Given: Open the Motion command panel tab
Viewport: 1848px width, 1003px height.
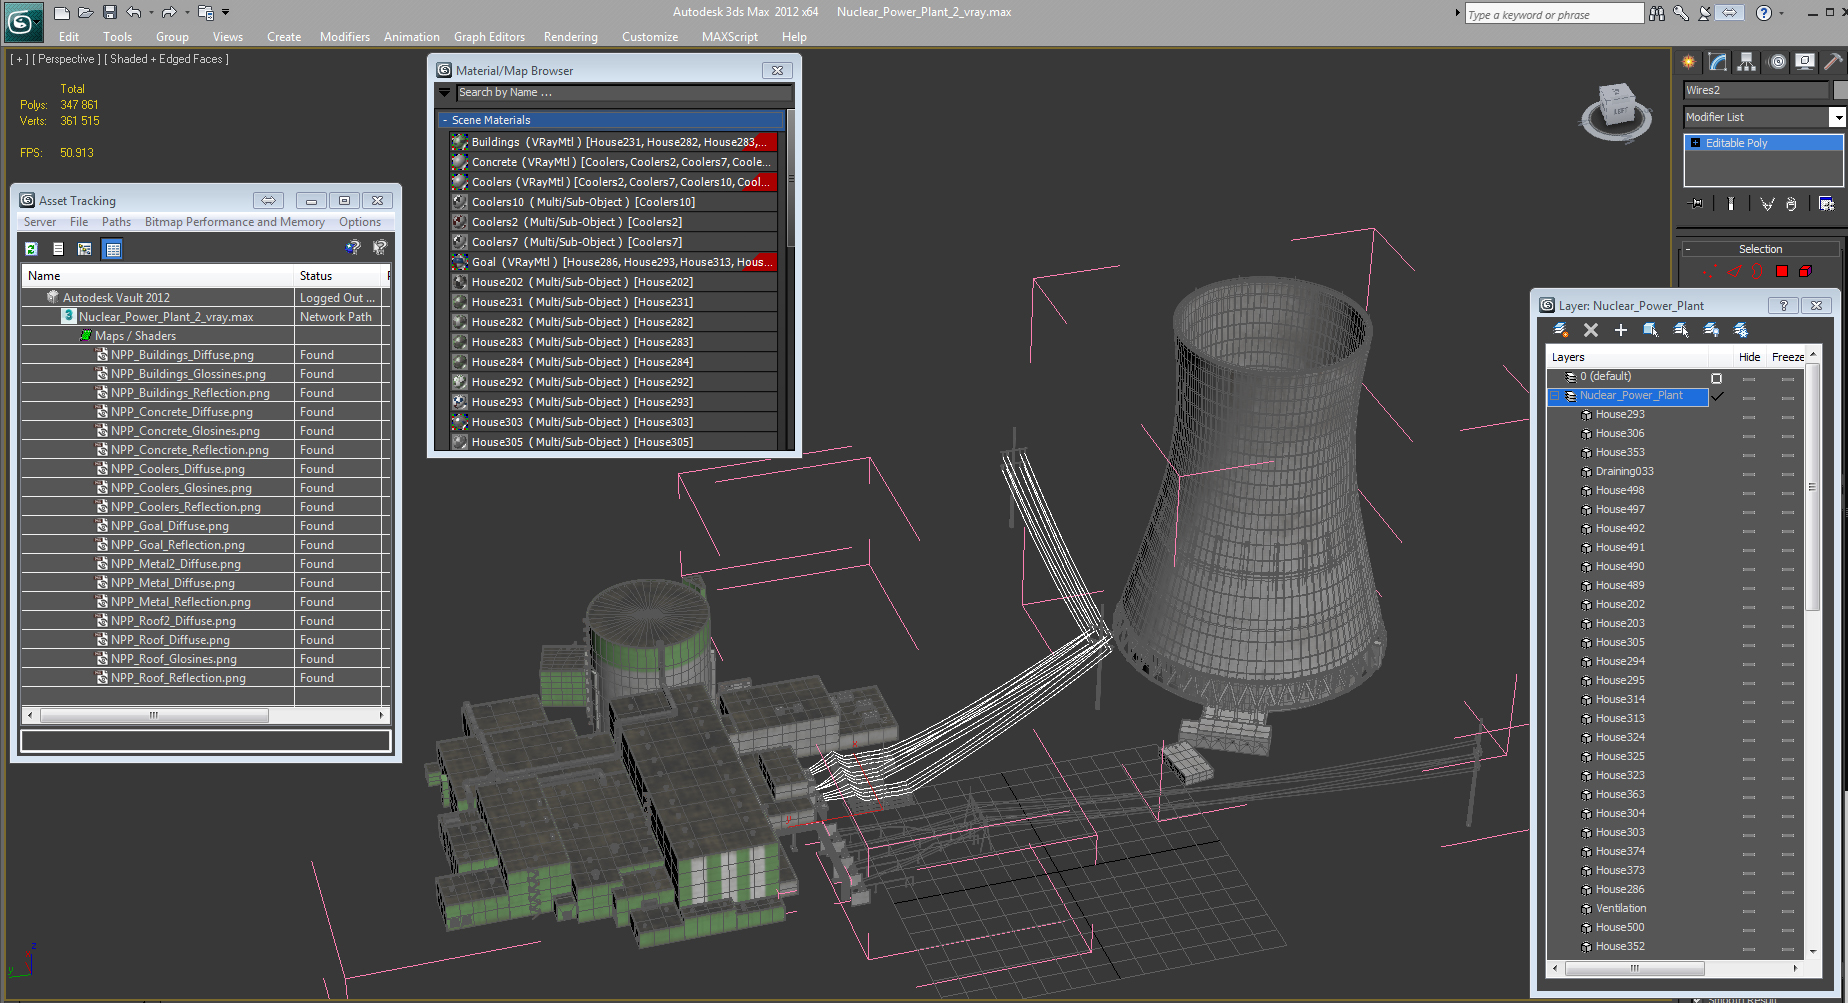Looking at the screenshot, I should pyautogui.click(x=1776, y=62).
